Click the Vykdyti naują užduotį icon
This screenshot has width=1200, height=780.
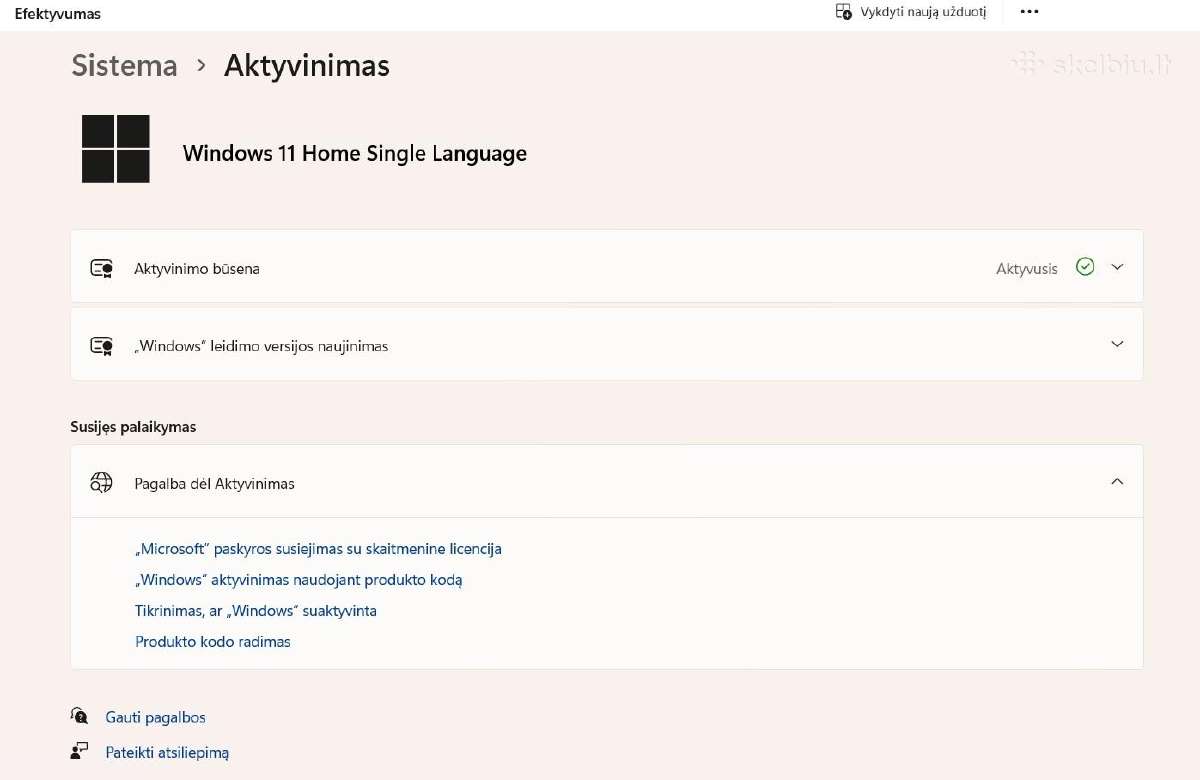click(844, 12)
